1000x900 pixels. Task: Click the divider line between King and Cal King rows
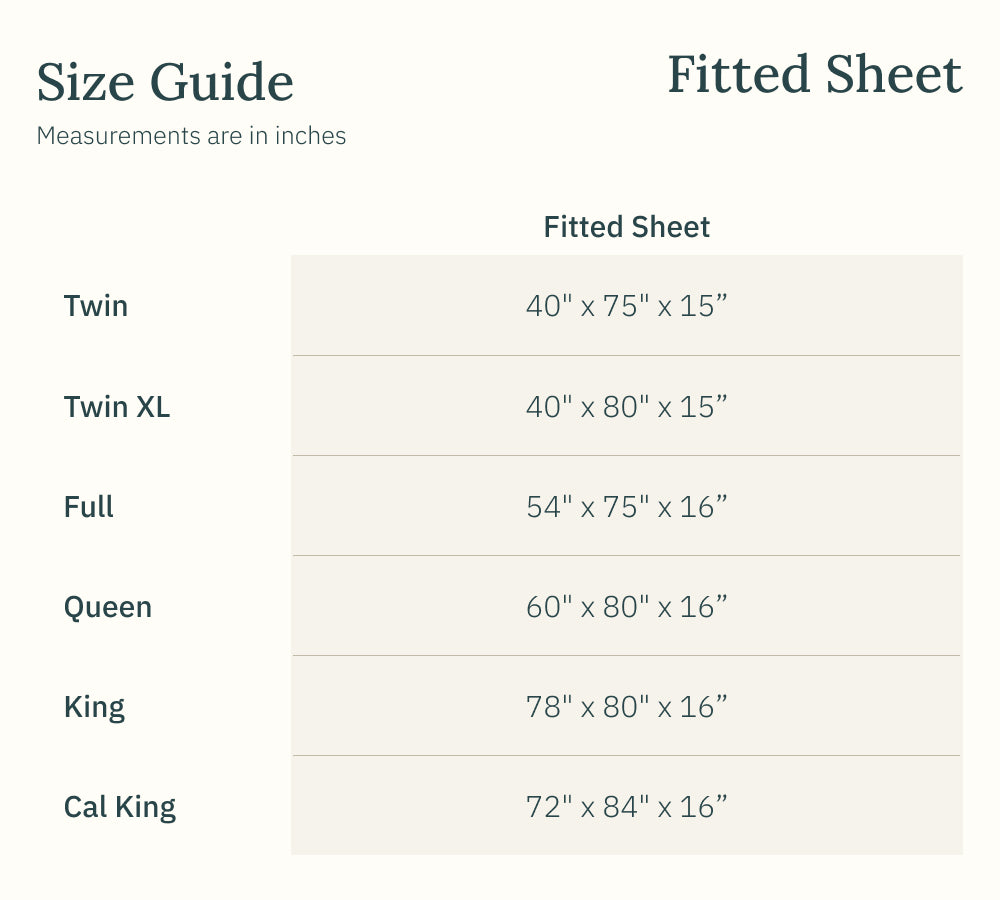point(626,755)
